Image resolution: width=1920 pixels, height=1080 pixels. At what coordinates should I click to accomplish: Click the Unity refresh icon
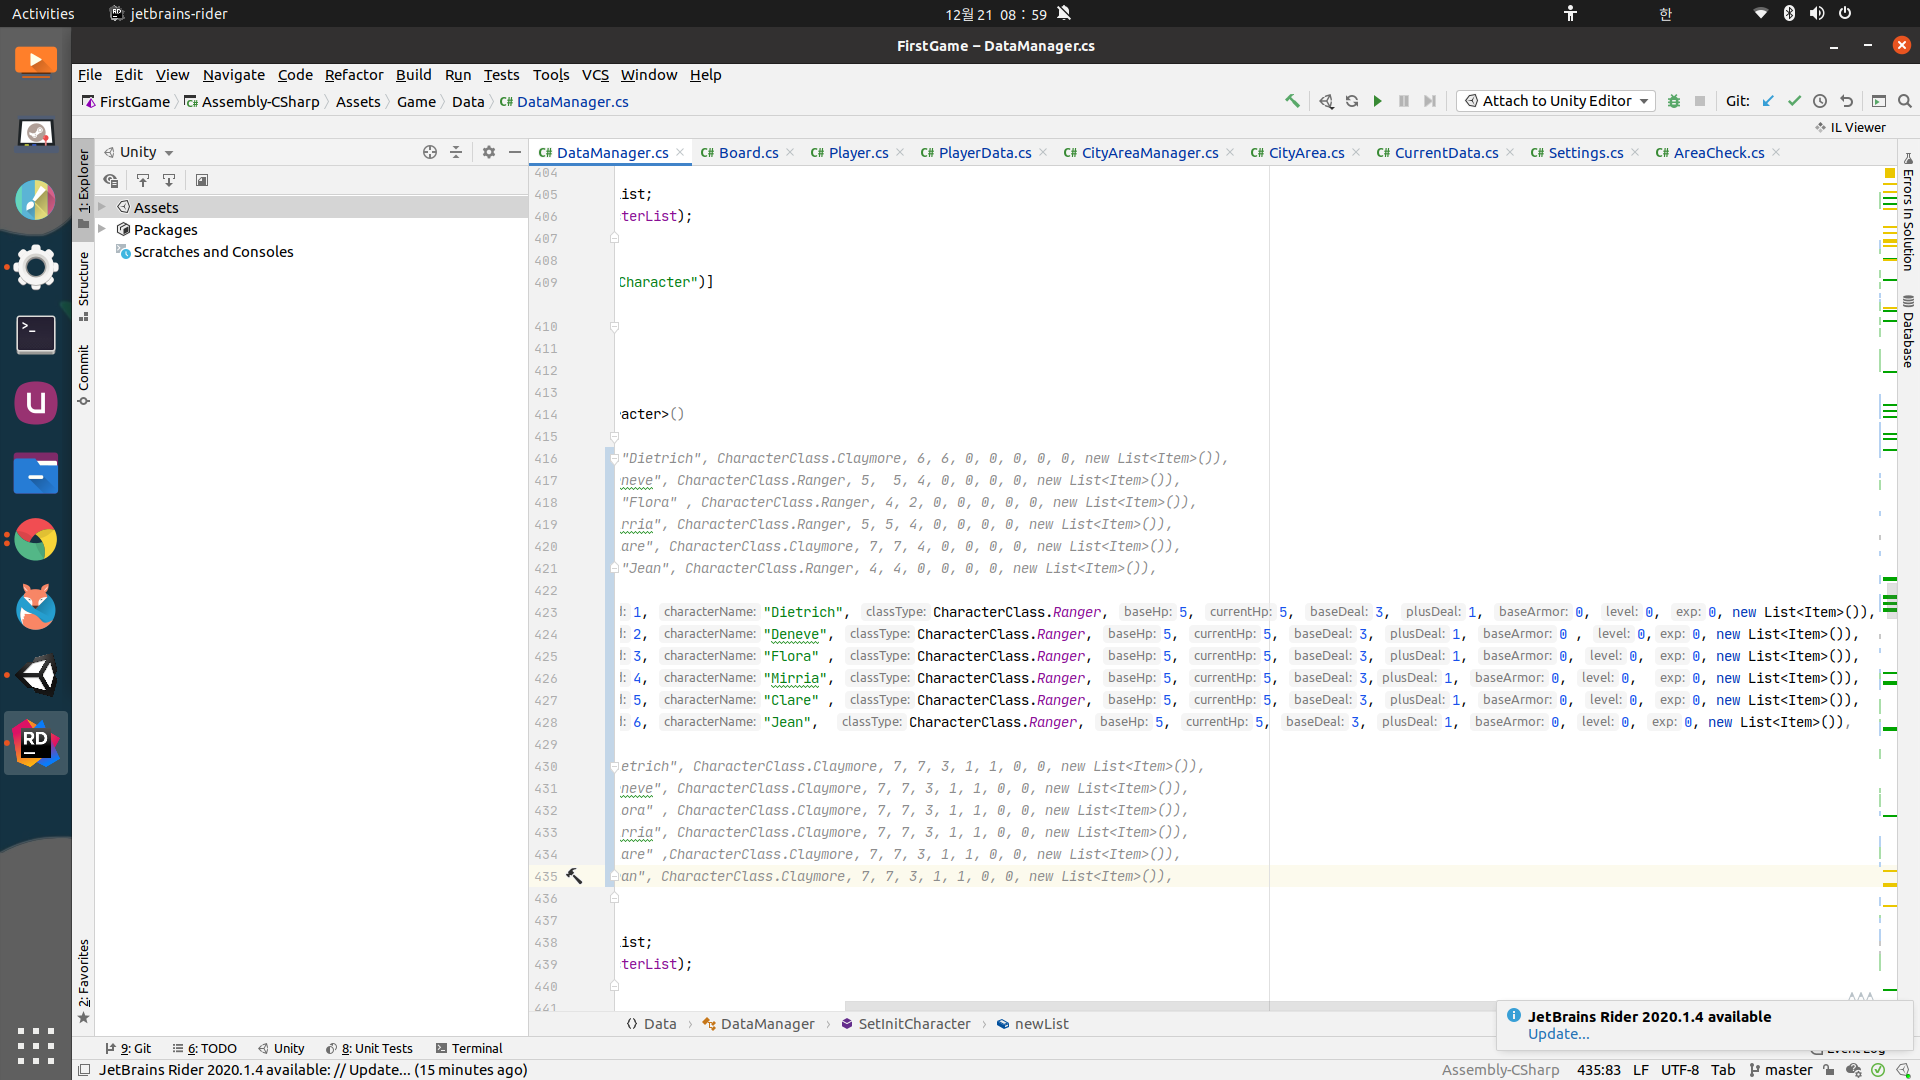point(1352,101)
